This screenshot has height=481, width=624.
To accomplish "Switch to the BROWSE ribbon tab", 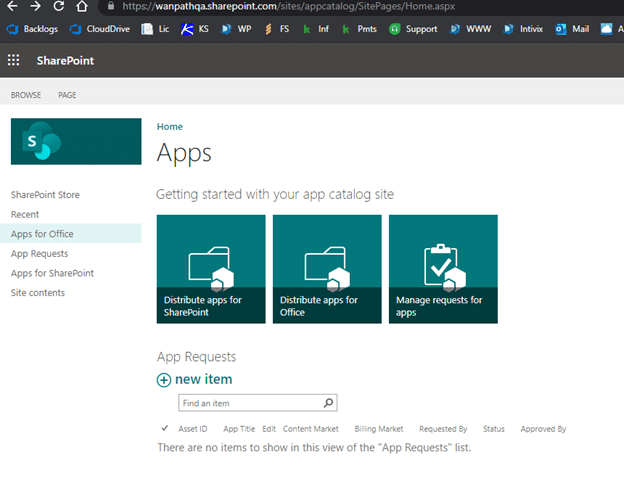I will click(26, 95).
